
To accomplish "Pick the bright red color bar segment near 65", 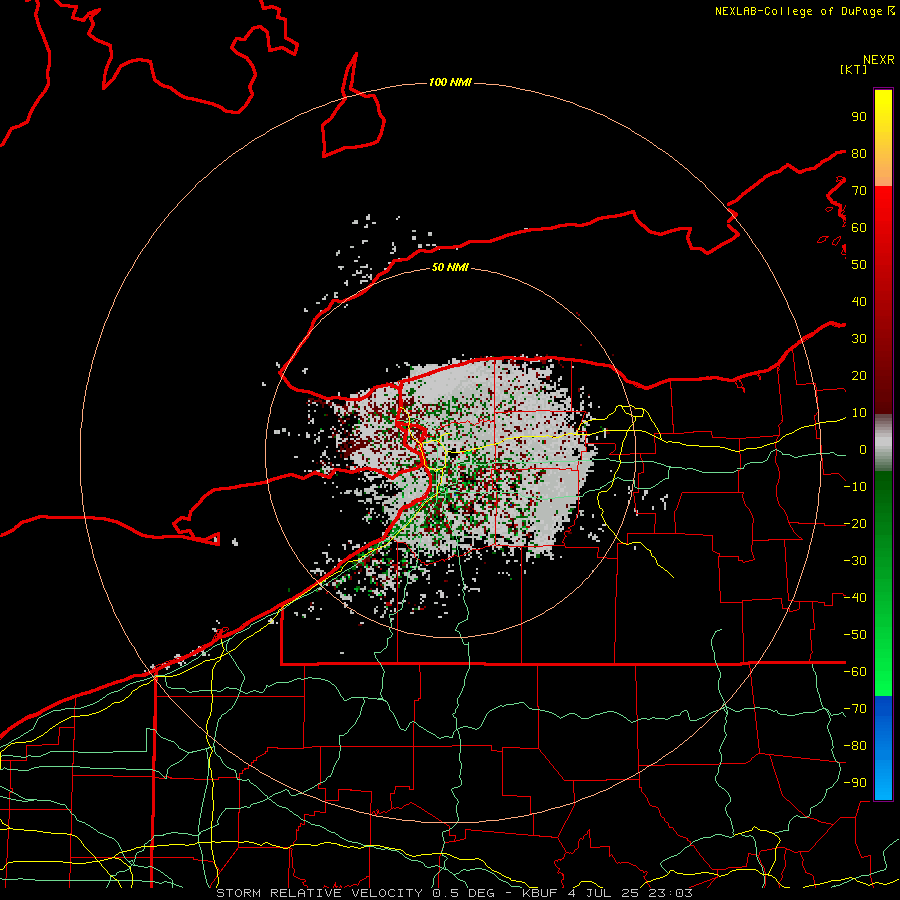I will point(883,209).
